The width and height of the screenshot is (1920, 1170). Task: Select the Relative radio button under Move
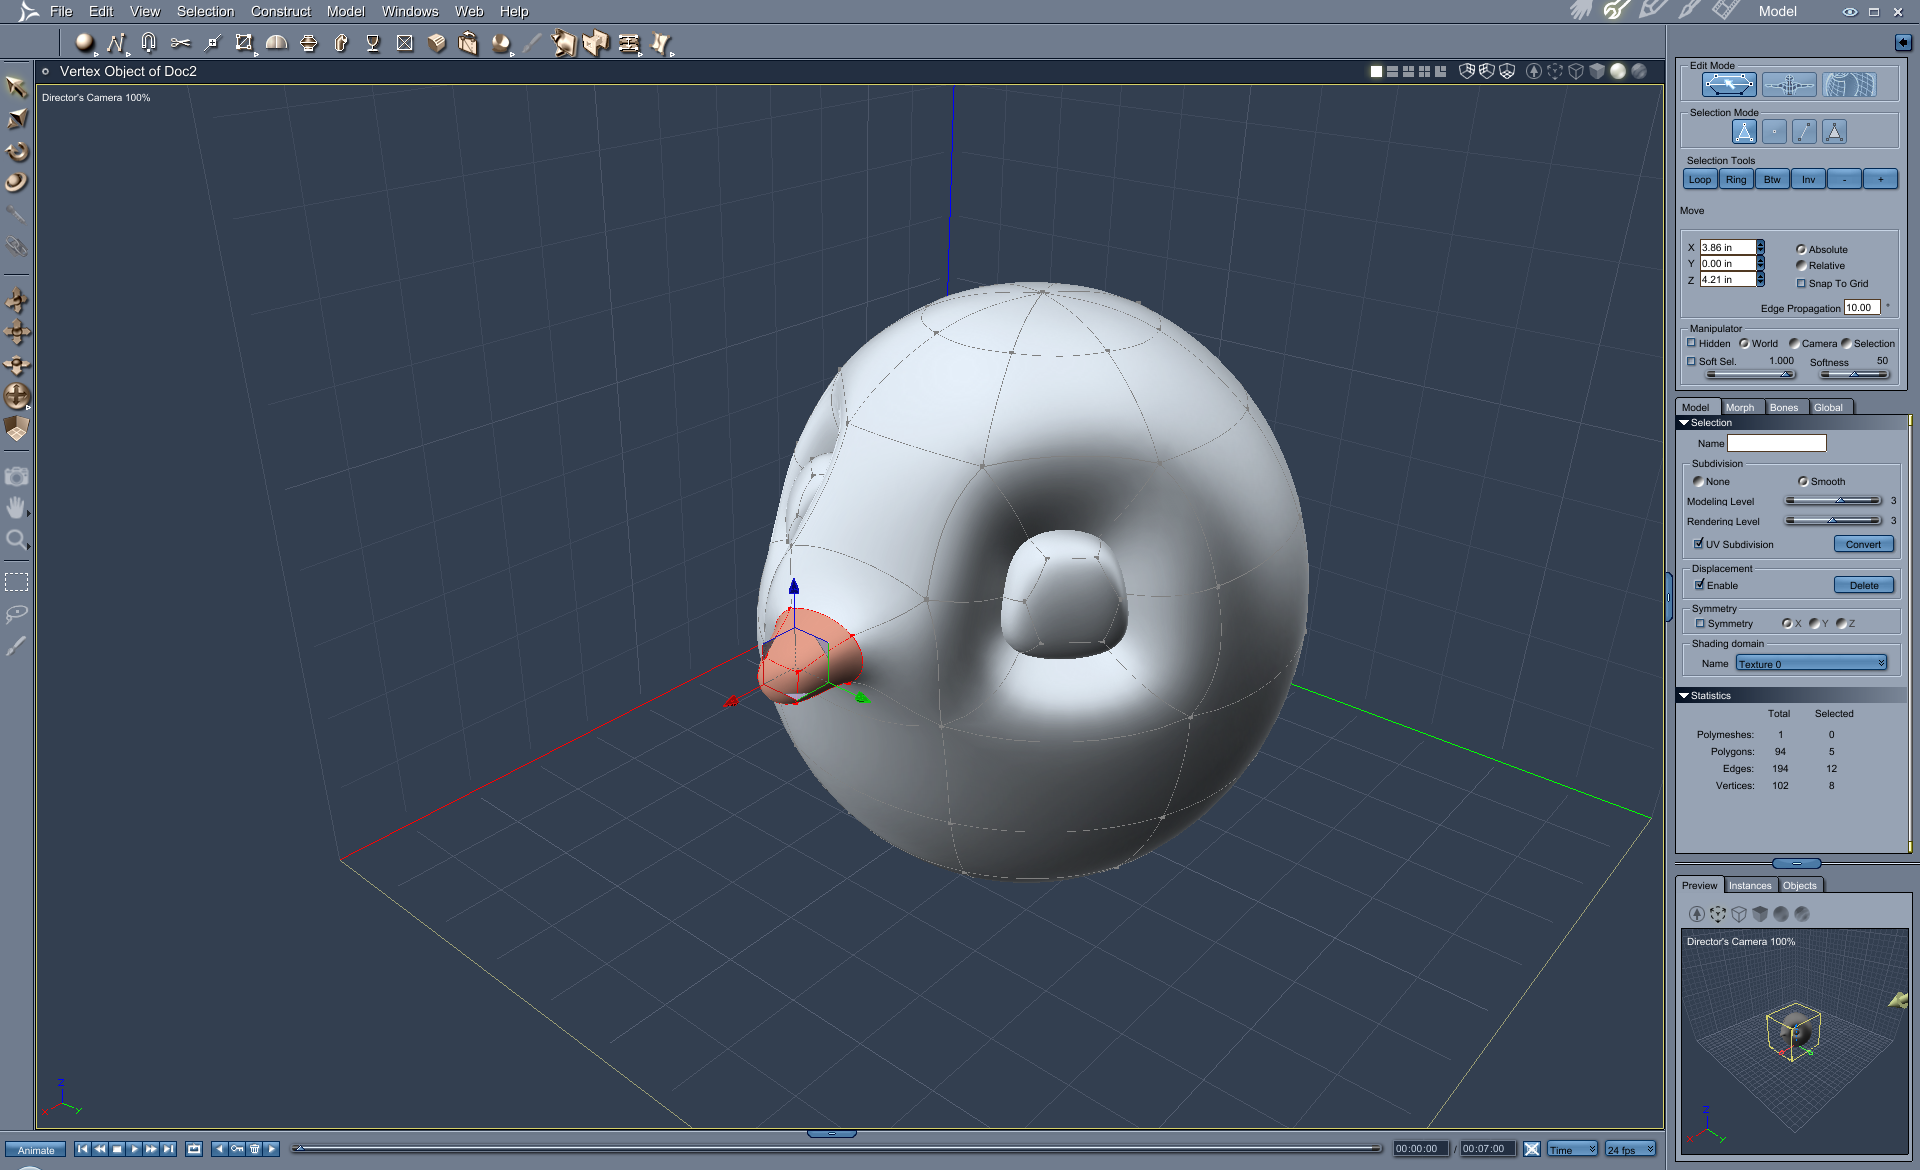click(x=1803, y=265)
